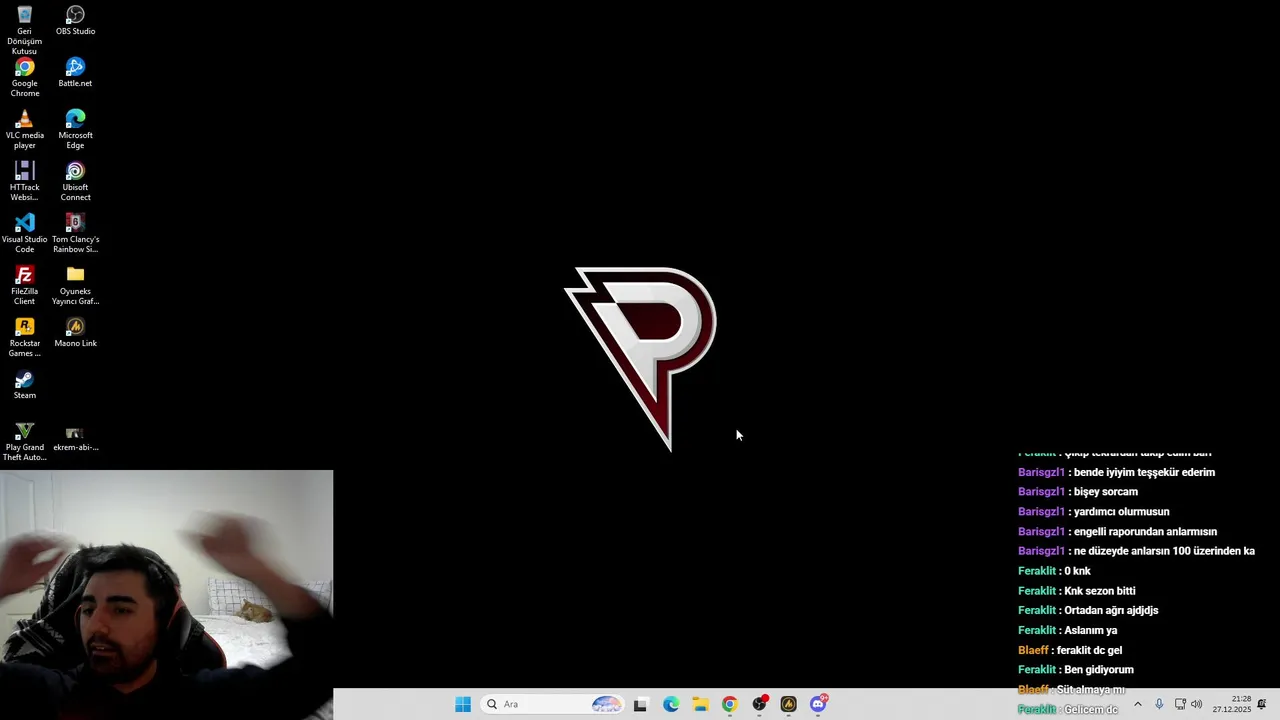Open the volume speaker tray icon
Image resolution: width=1280 pixels, height=720 pixels.
point(1197,704)
